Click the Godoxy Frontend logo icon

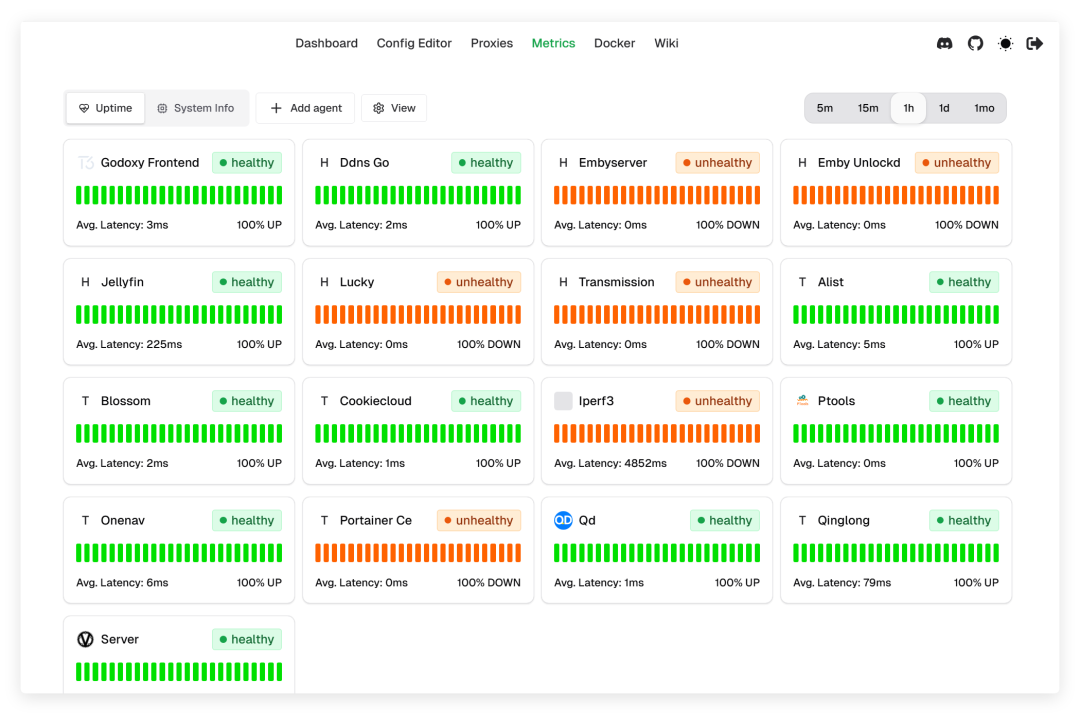(x=85, y=163)
